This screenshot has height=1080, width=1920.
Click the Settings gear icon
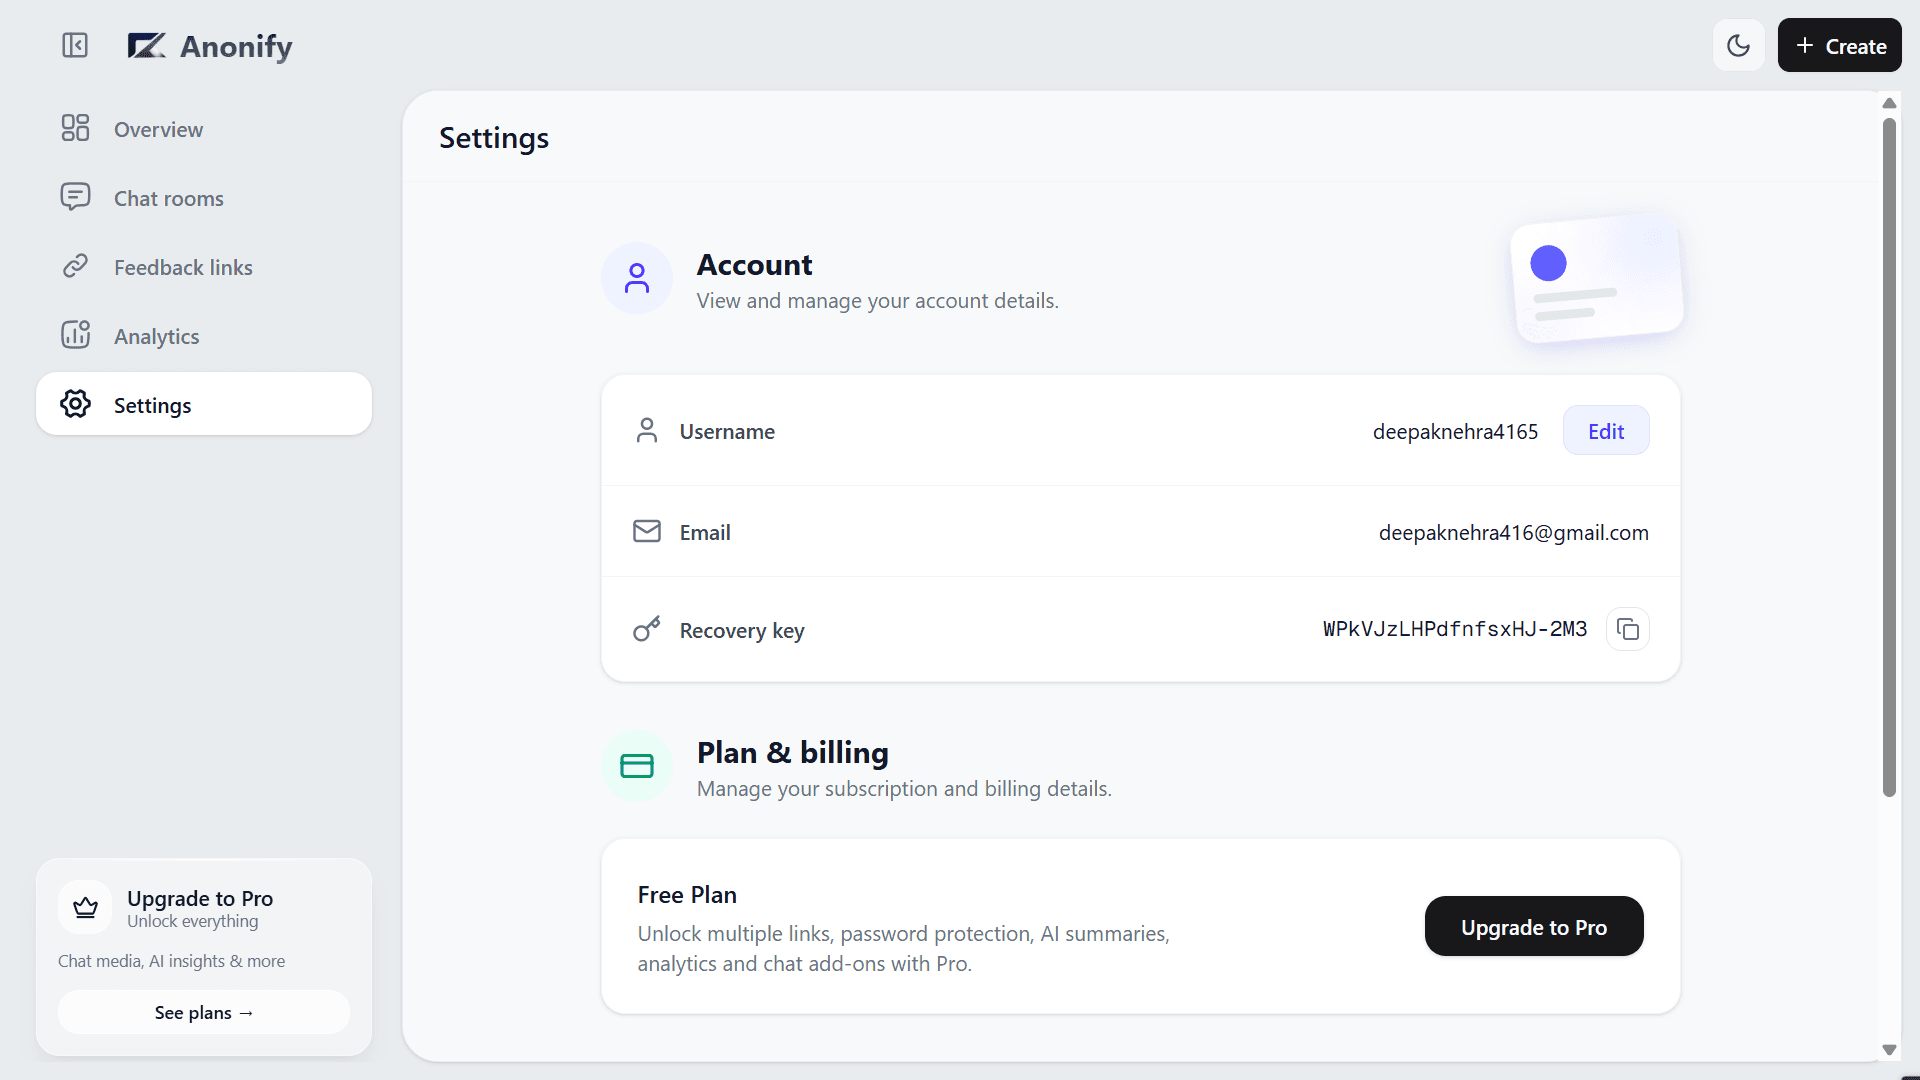click(75, 403)
